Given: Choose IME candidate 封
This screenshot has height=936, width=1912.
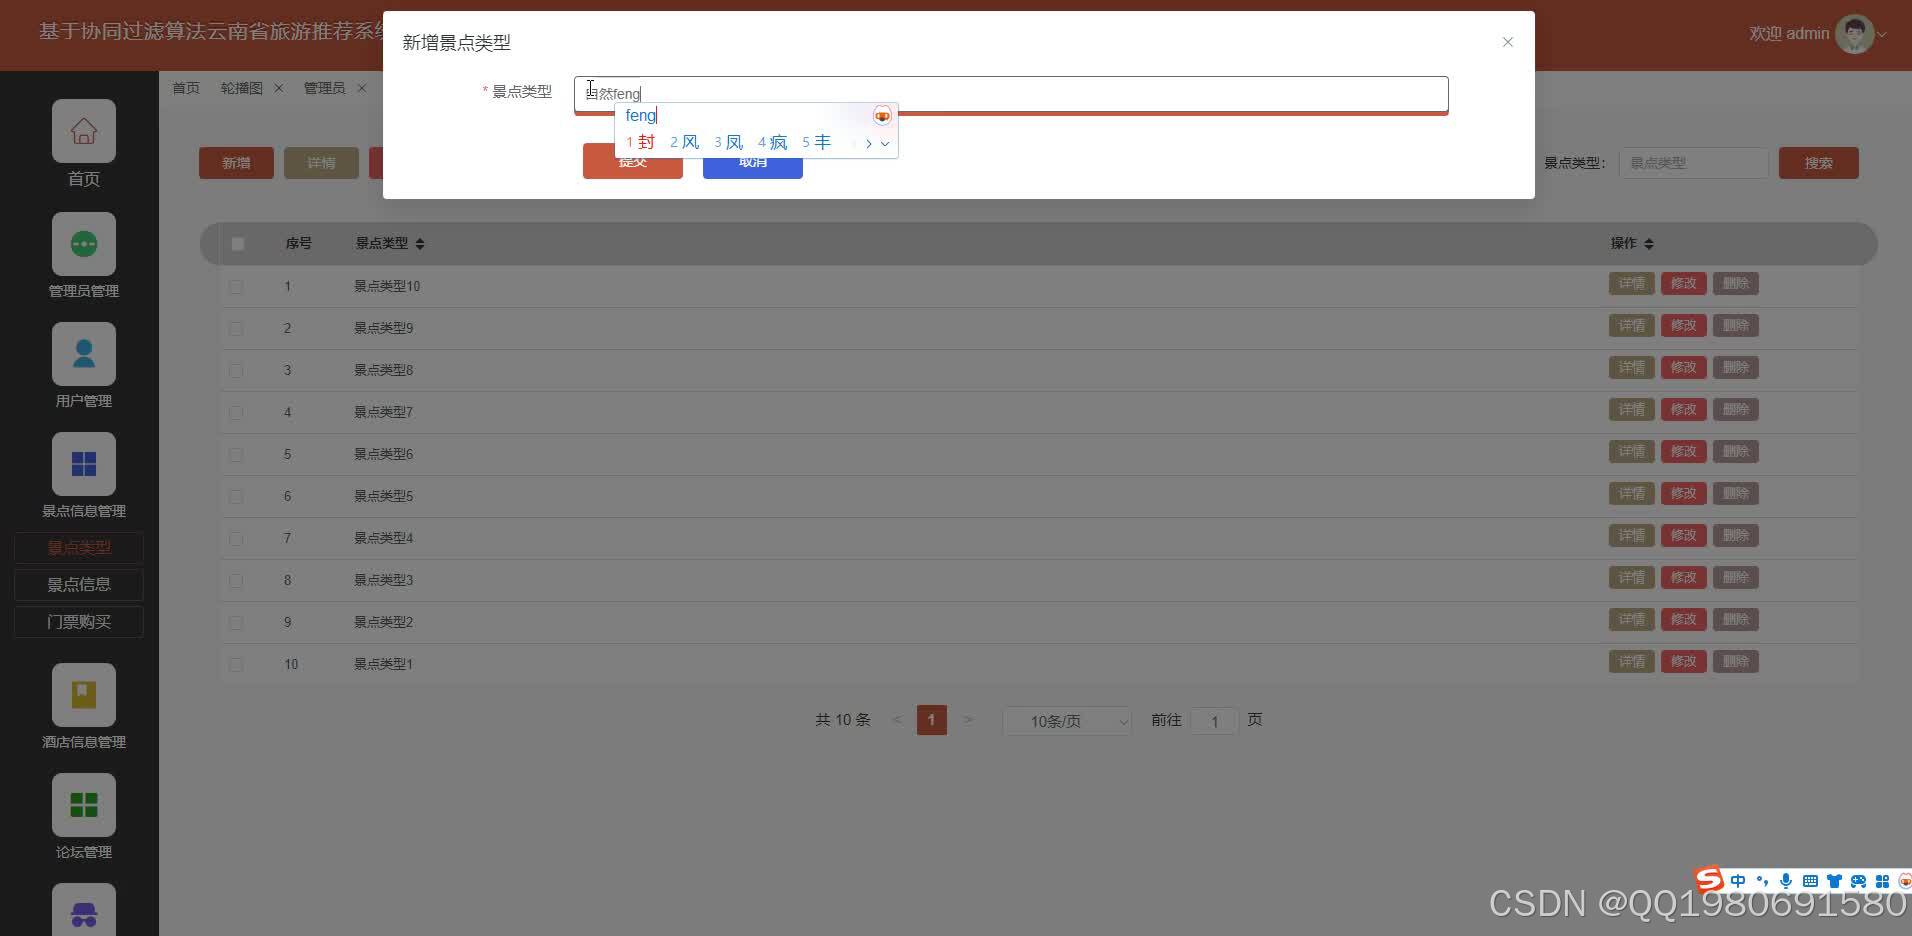Looking at the screenshot, I should [x=641, y=143].
